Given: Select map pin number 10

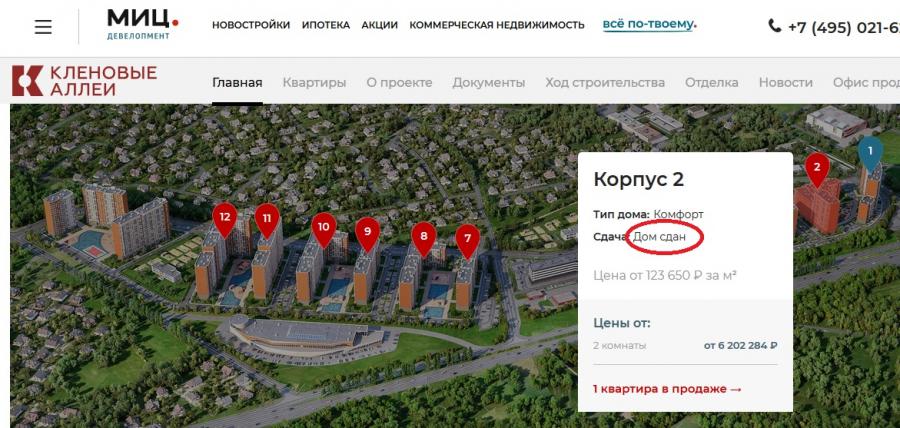Looking at the screenshot, I should (324, 229).
